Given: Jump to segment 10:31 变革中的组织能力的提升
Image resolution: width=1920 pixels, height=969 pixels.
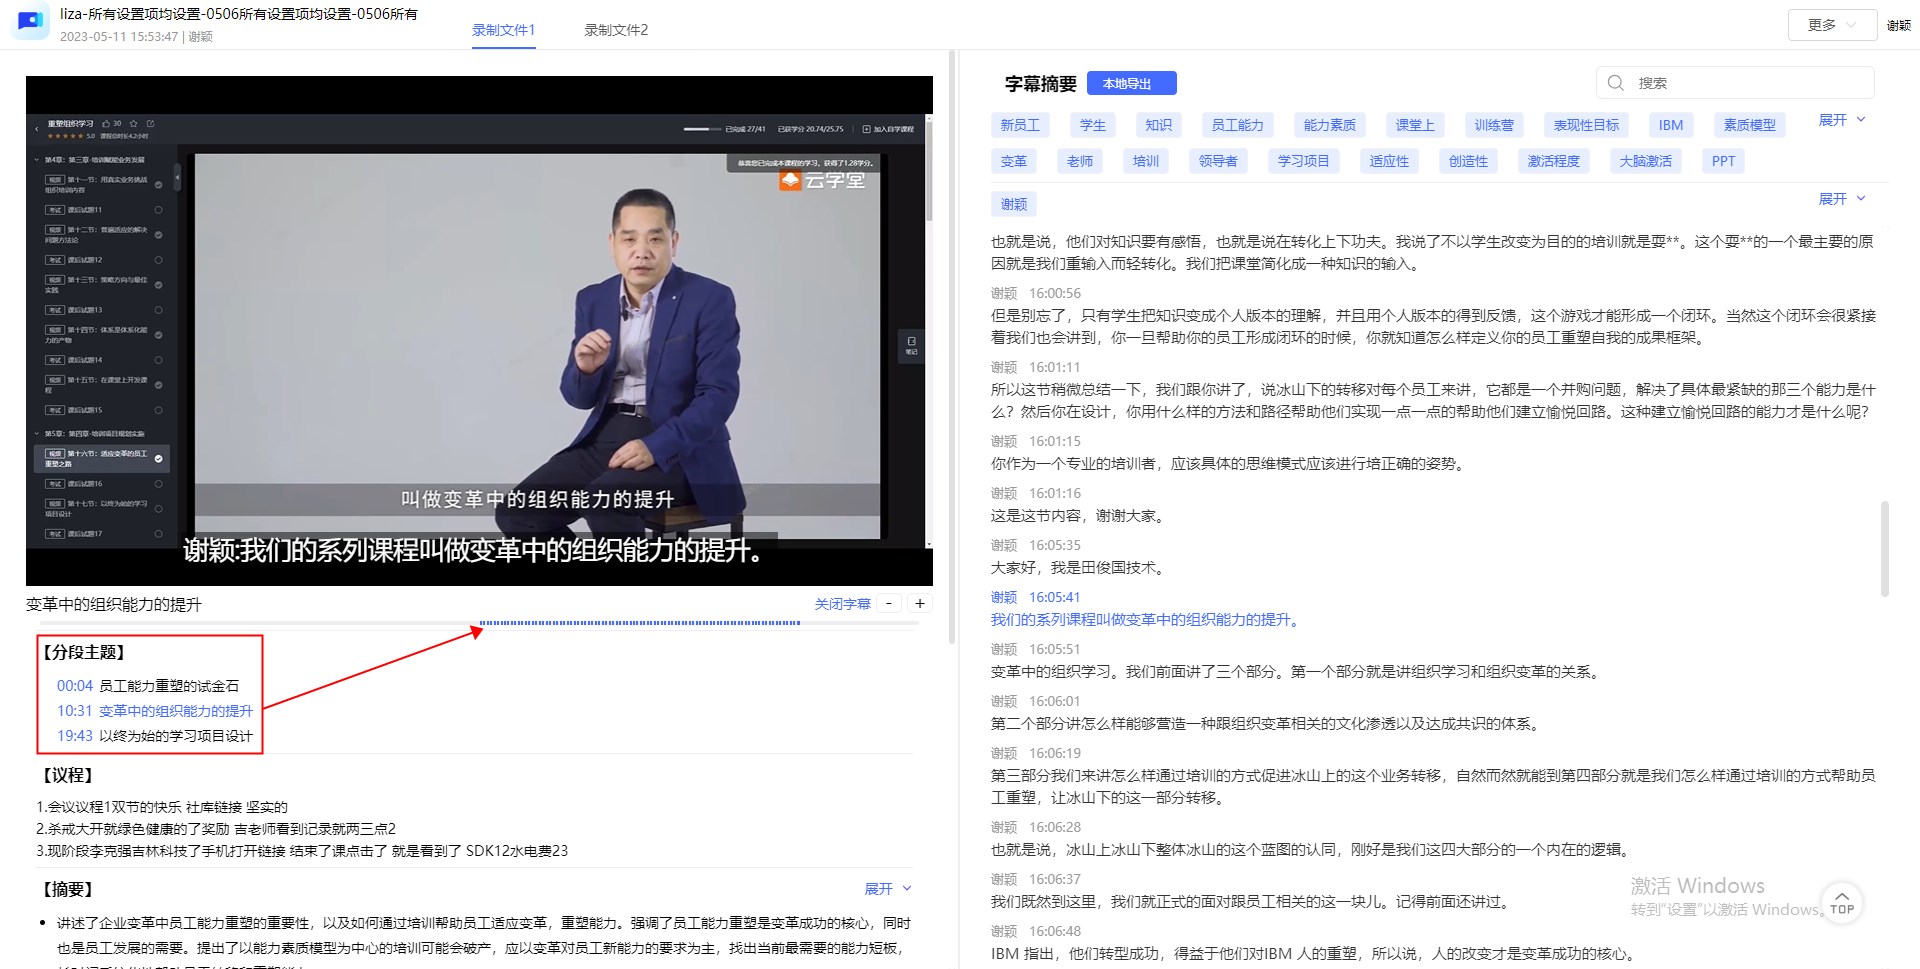Looking at the screenshot, I should [x=155, y=711].
